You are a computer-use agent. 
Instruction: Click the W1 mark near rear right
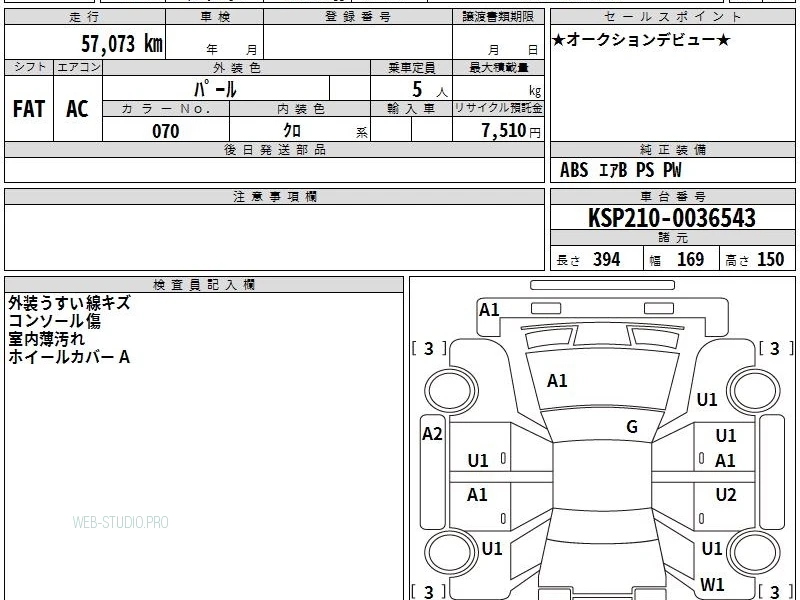pos(712,584)
